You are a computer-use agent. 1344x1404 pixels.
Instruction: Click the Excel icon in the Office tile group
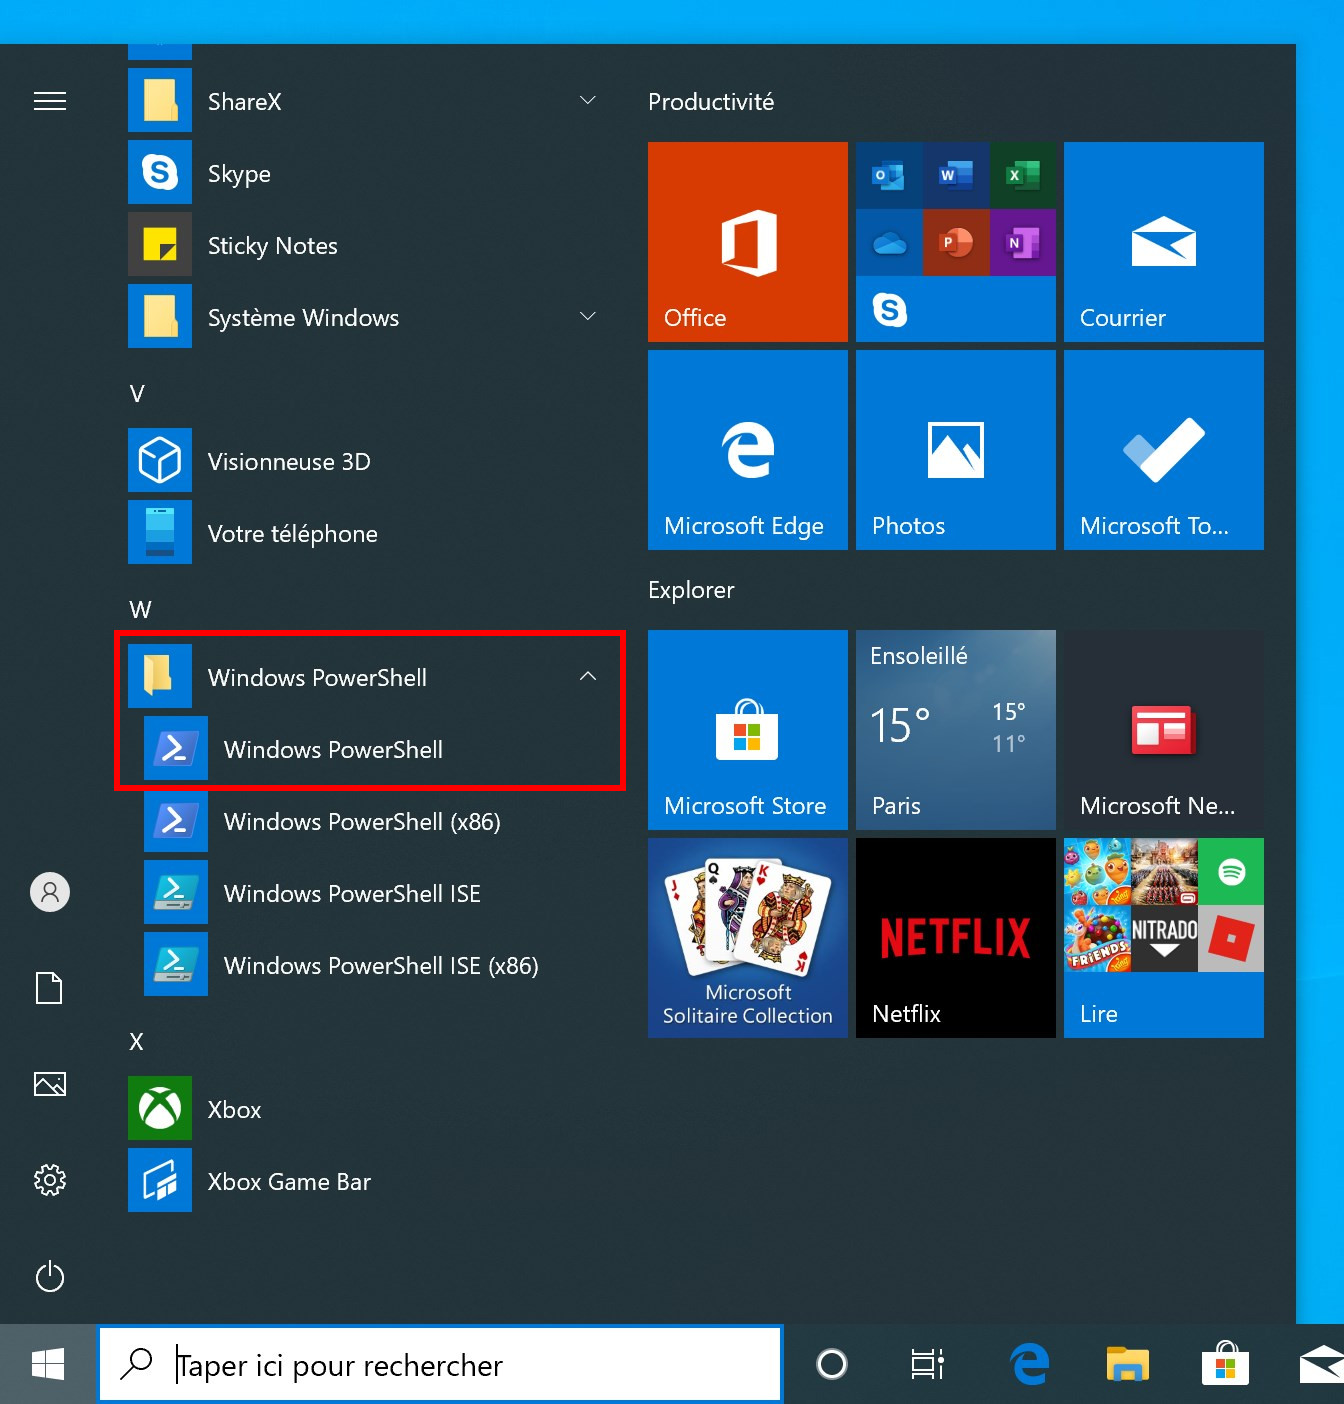1023,175
